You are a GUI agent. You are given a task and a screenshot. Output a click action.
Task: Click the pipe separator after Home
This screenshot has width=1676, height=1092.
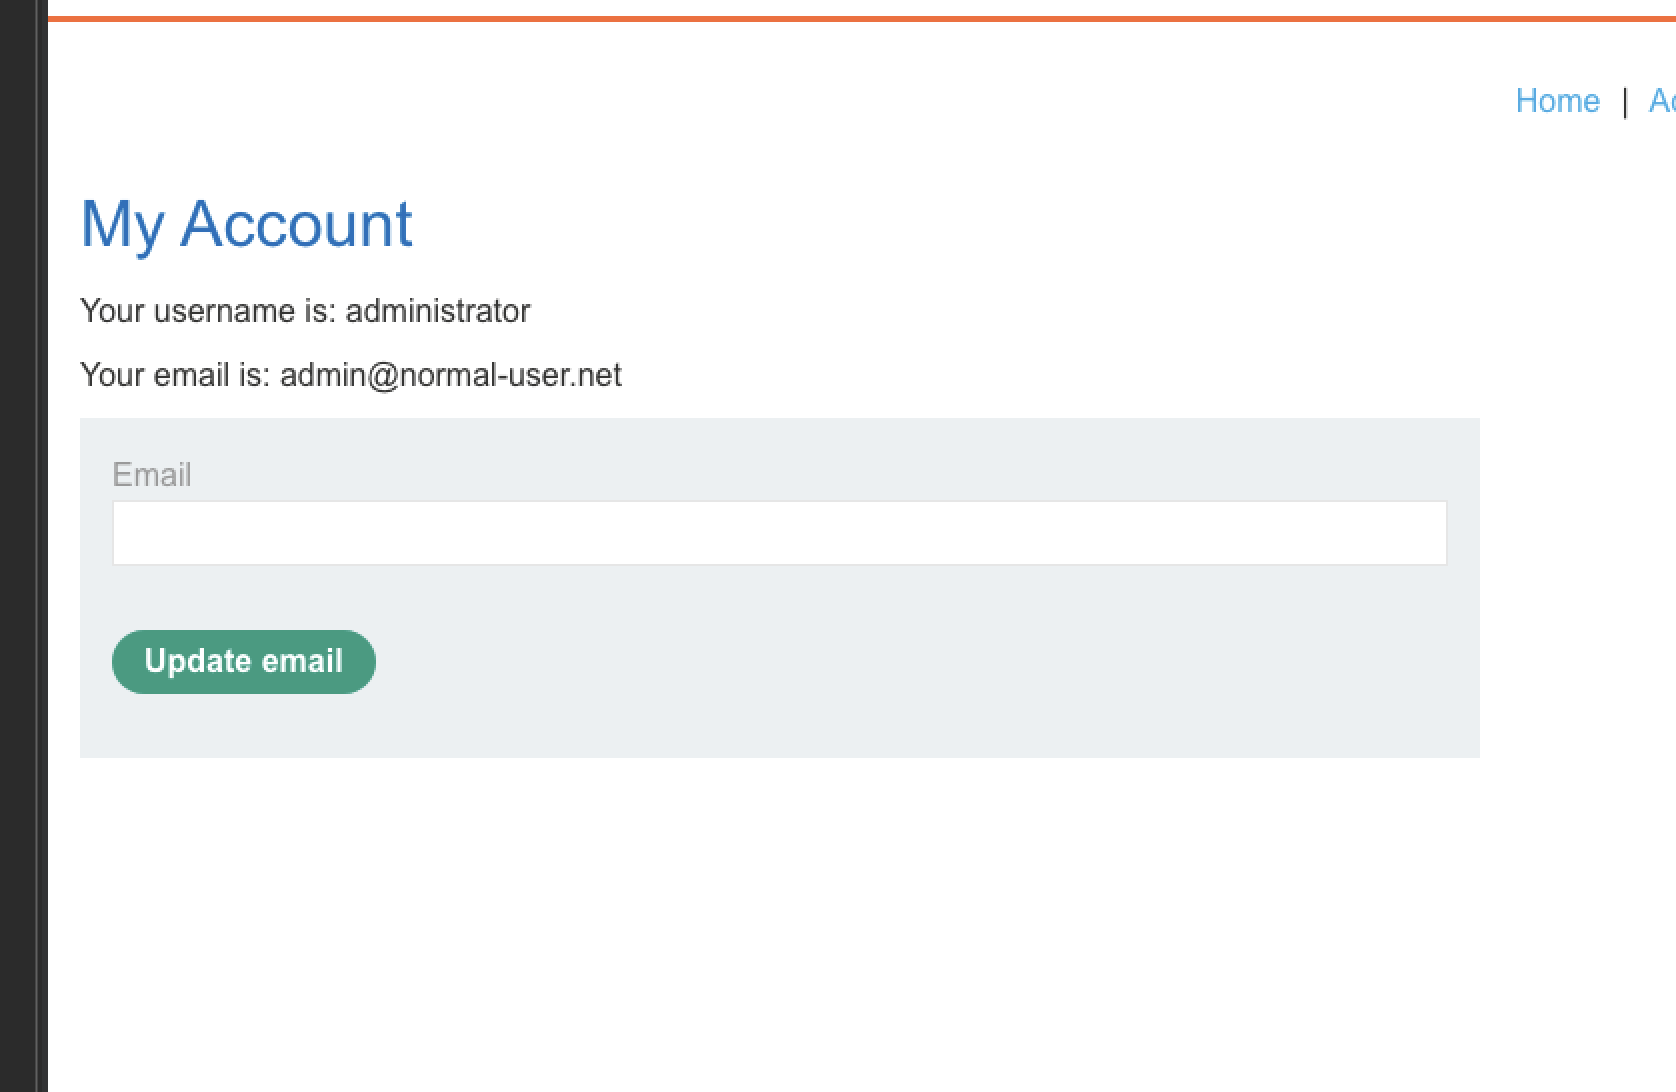[x=1624, y=101]
